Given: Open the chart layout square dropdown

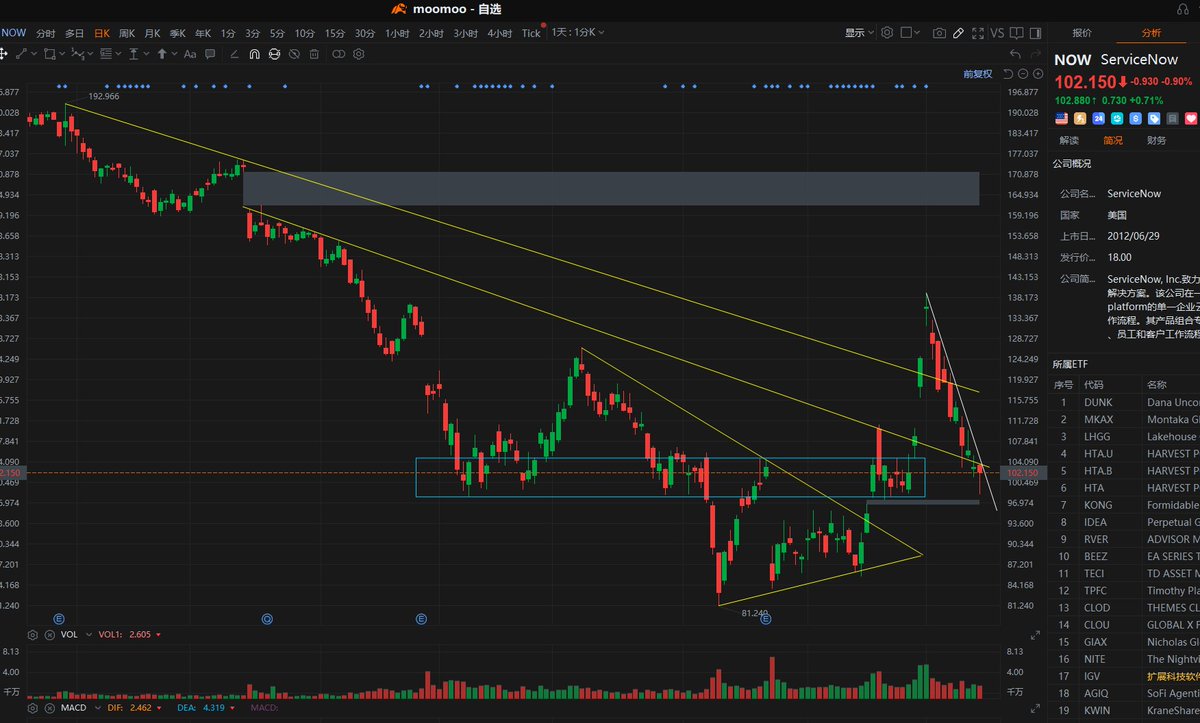Looking at the screenshot, I should click(x=911, y=33).
